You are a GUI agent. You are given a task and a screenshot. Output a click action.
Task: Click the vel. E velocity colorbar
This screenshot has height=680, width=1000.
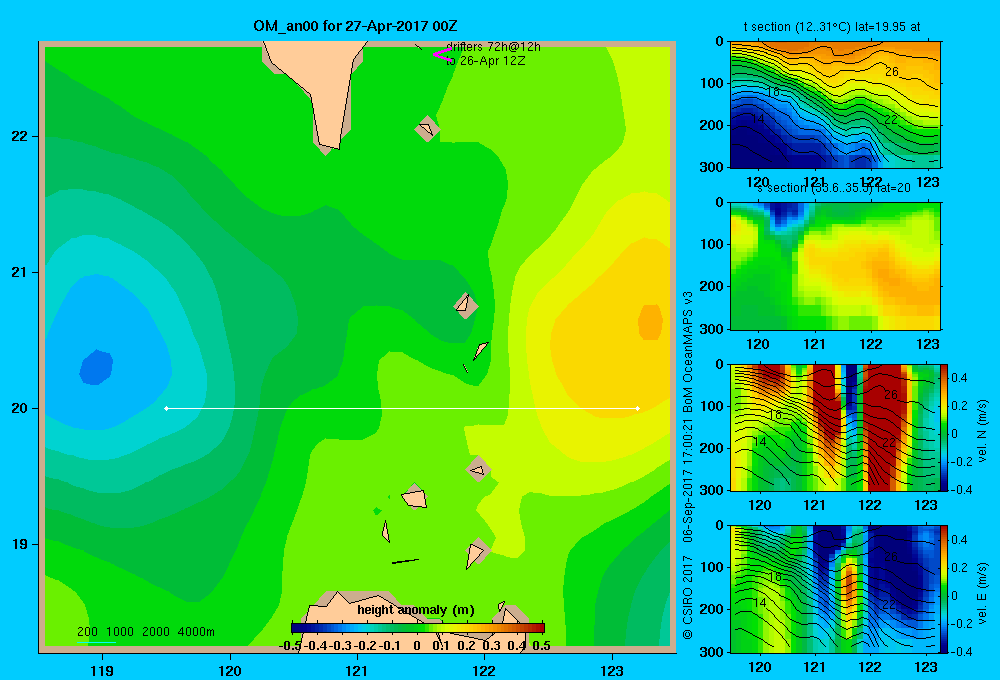coord(945,589)
